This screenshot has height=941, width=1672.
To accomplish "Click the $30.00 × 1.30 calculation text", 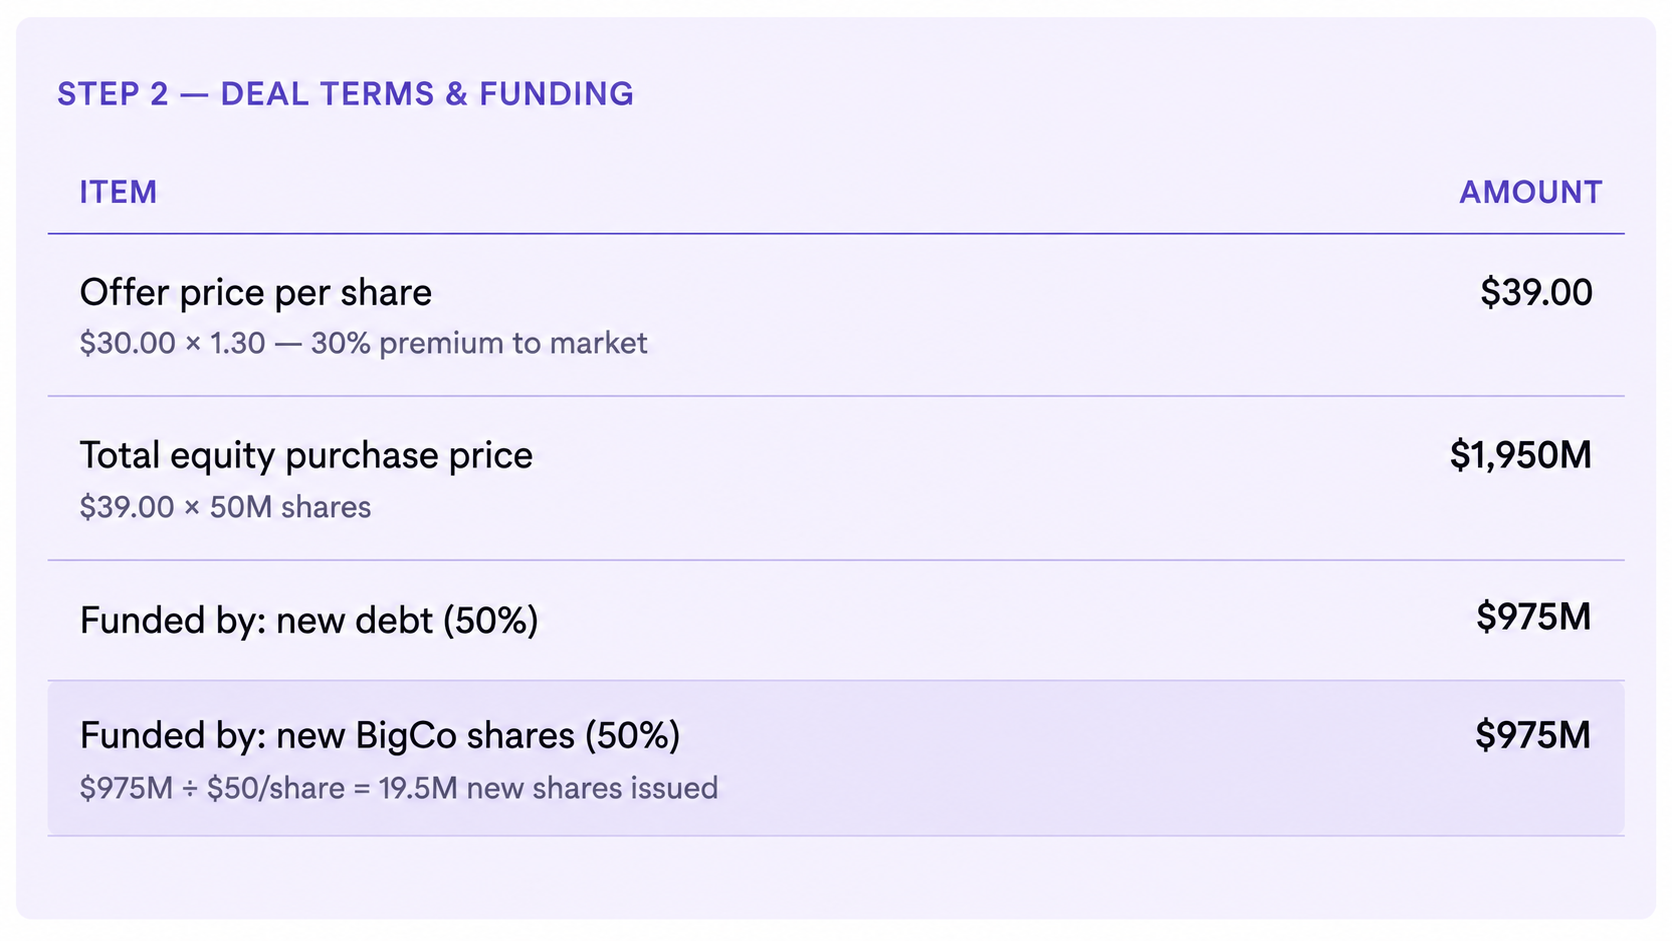I will pos(173,343).
